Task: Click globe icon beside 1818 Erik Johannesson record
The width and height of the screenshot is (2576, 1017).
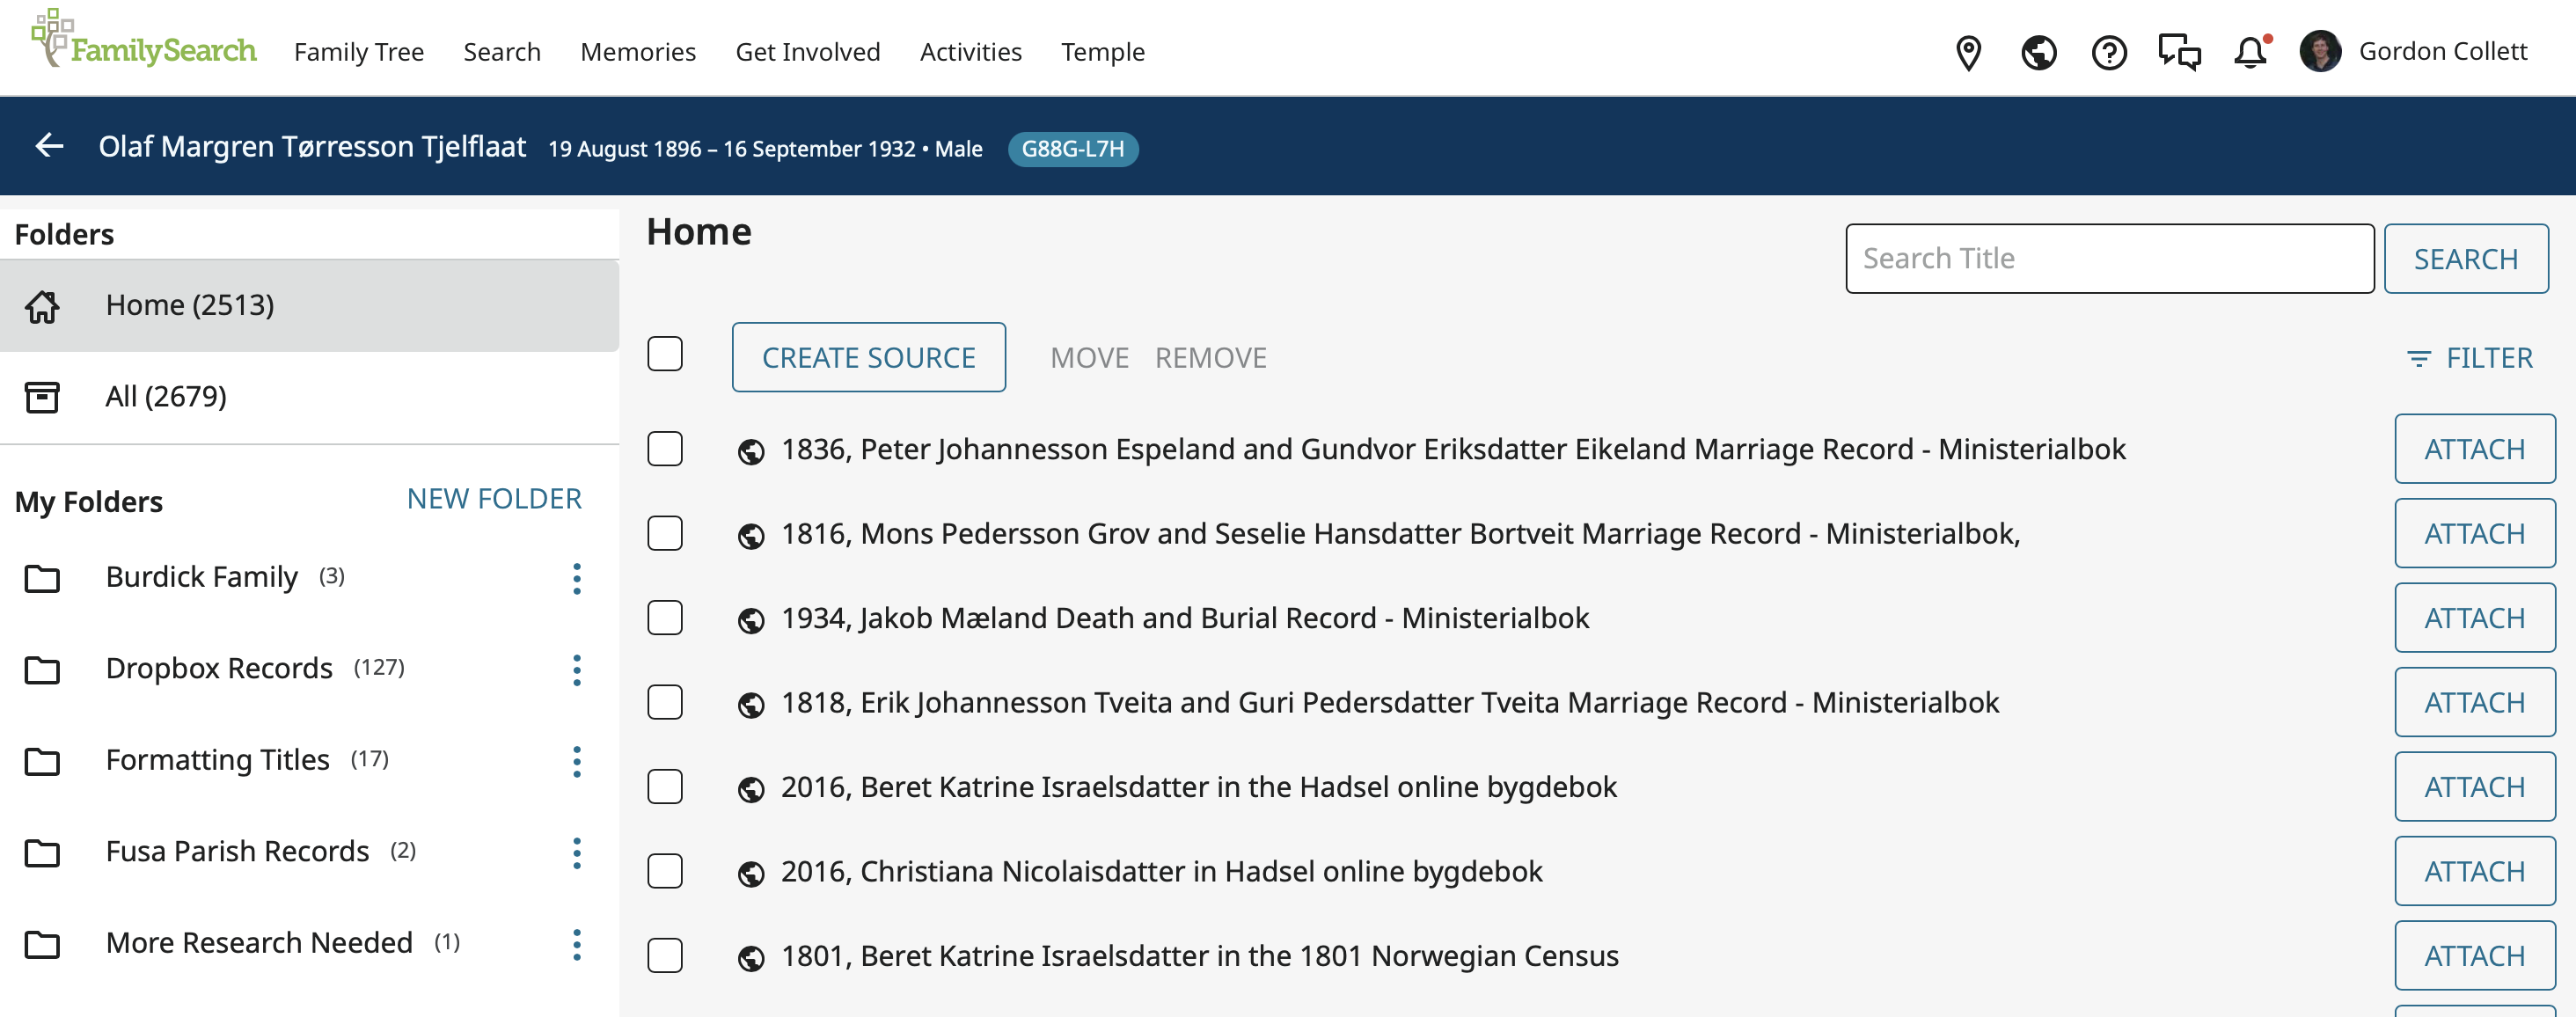Action: coord(751,705)
